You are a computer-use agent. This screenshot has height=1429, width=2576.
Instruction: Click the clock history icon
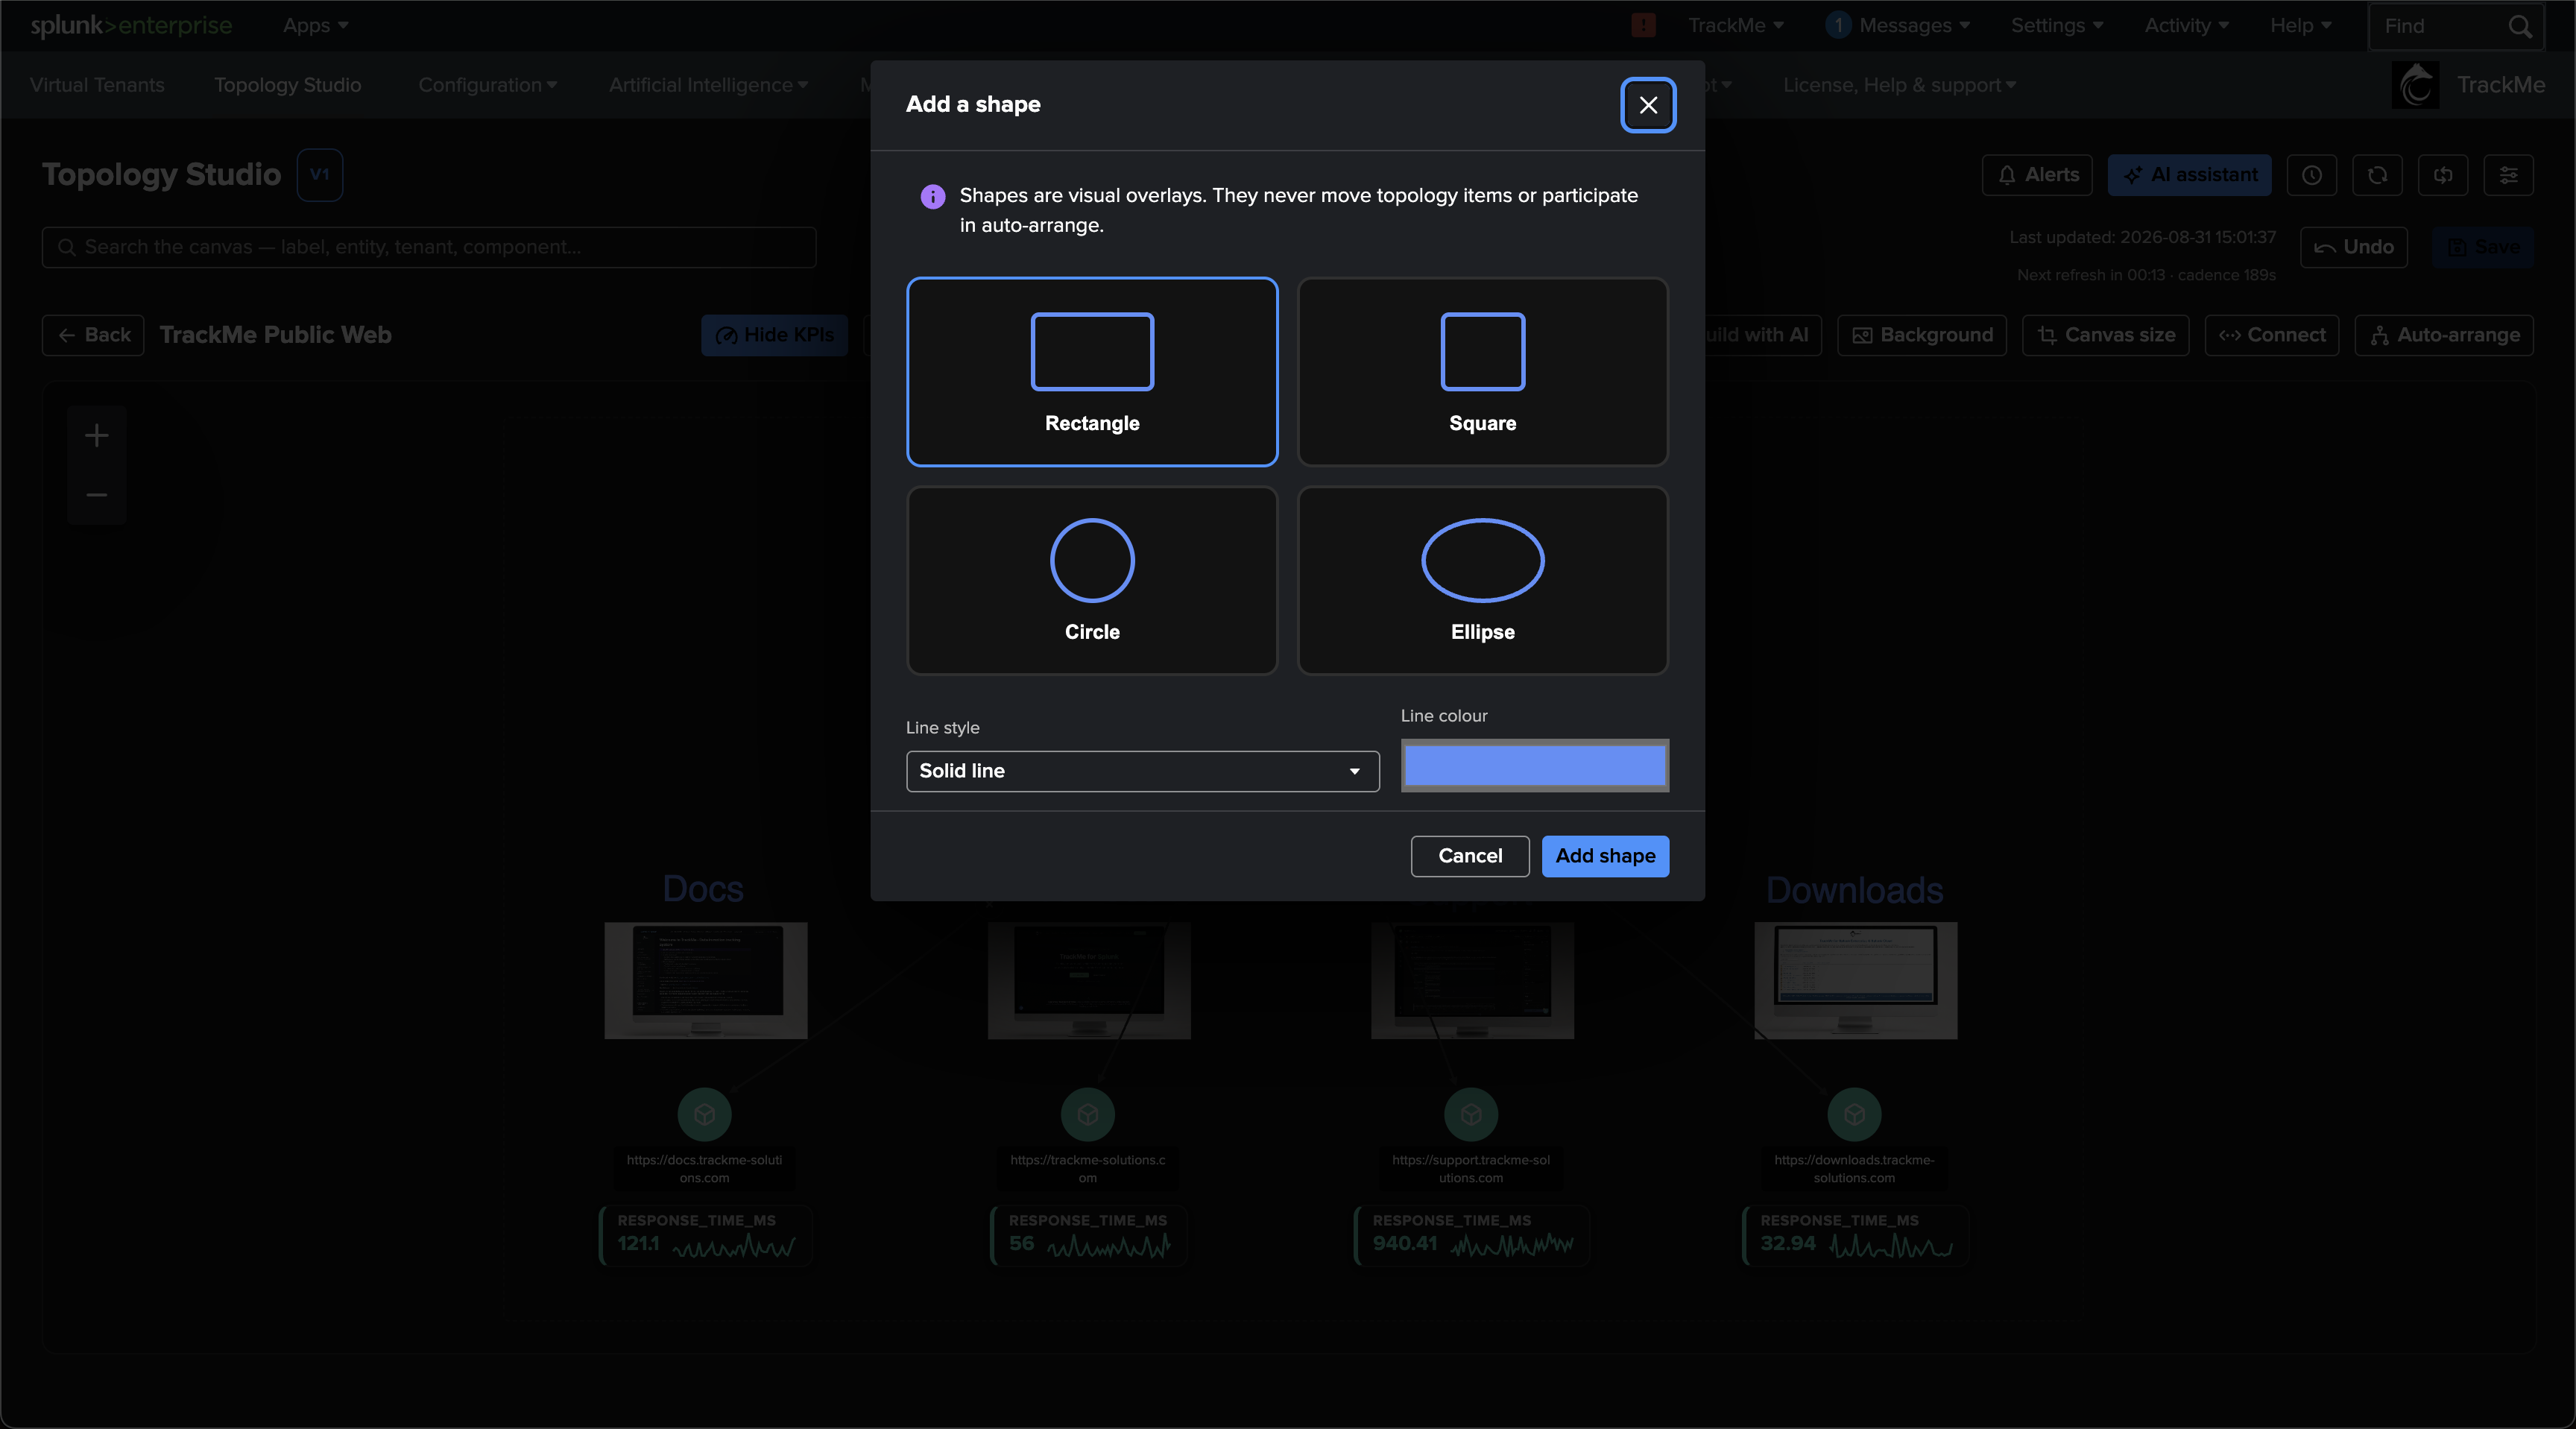[2311, 175]
